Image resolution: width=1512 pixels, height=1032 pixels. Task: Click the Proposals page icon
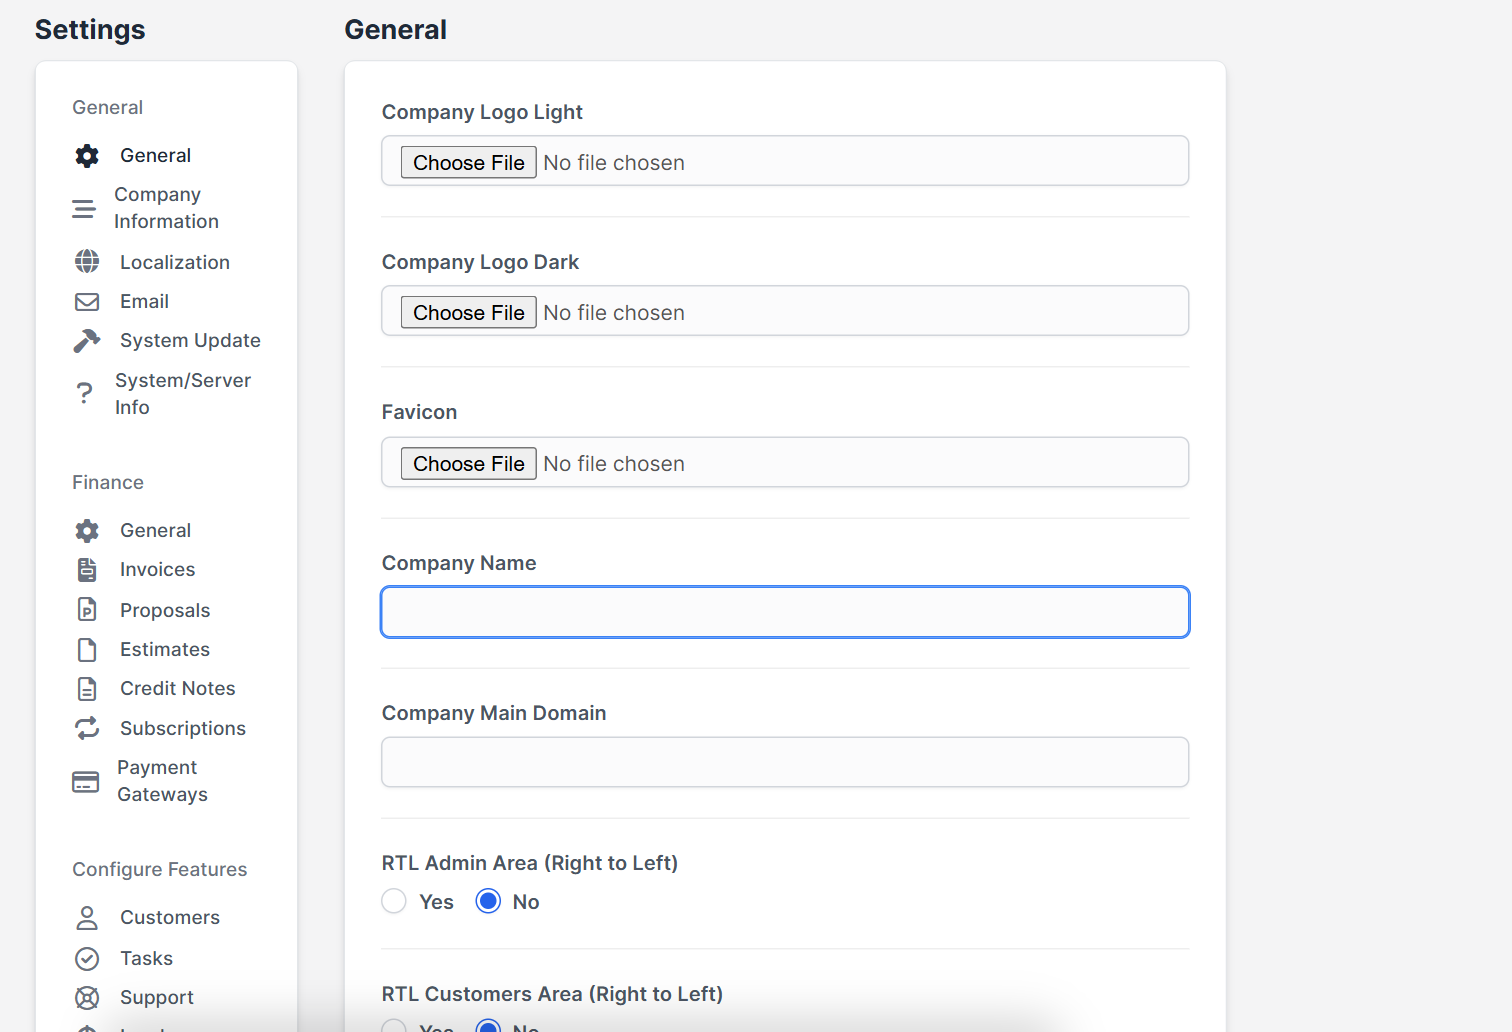pos(87,610)
